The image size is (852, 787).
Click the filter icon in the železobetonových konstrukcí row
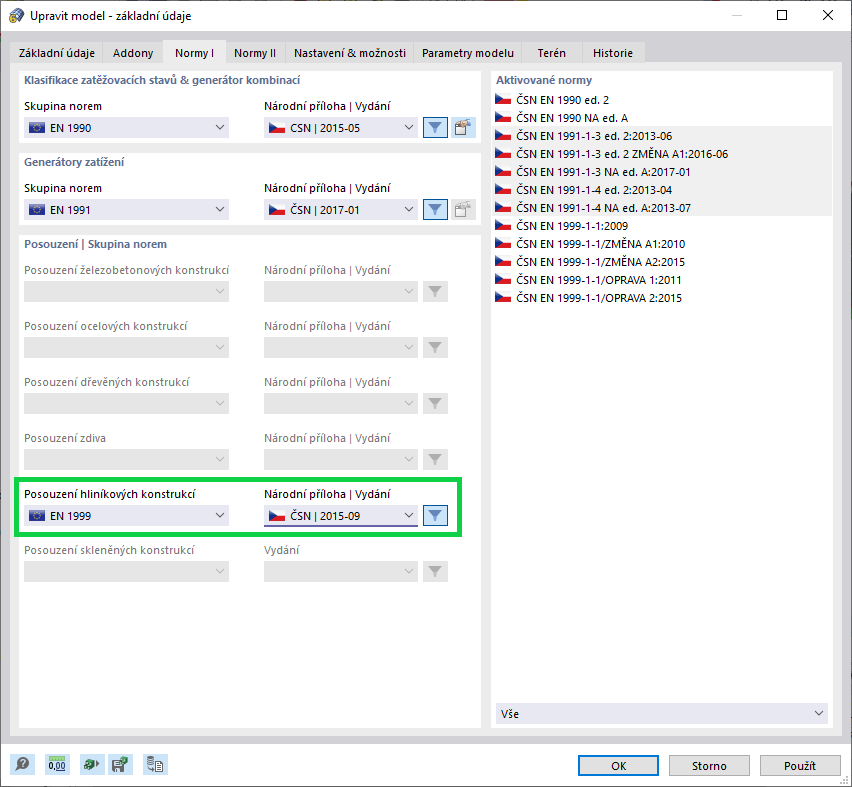(435, 292)
